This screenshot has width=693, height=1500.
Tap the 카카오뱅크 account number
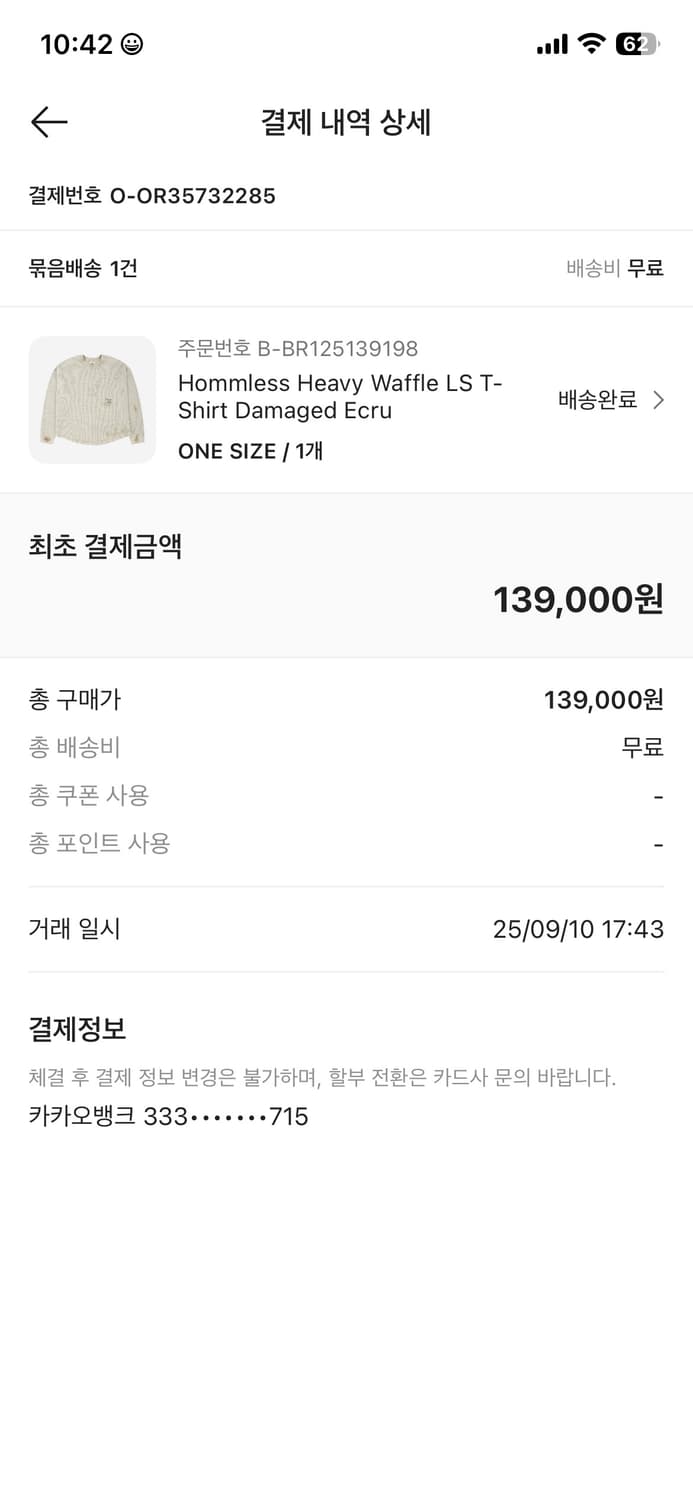point(168,1116)
